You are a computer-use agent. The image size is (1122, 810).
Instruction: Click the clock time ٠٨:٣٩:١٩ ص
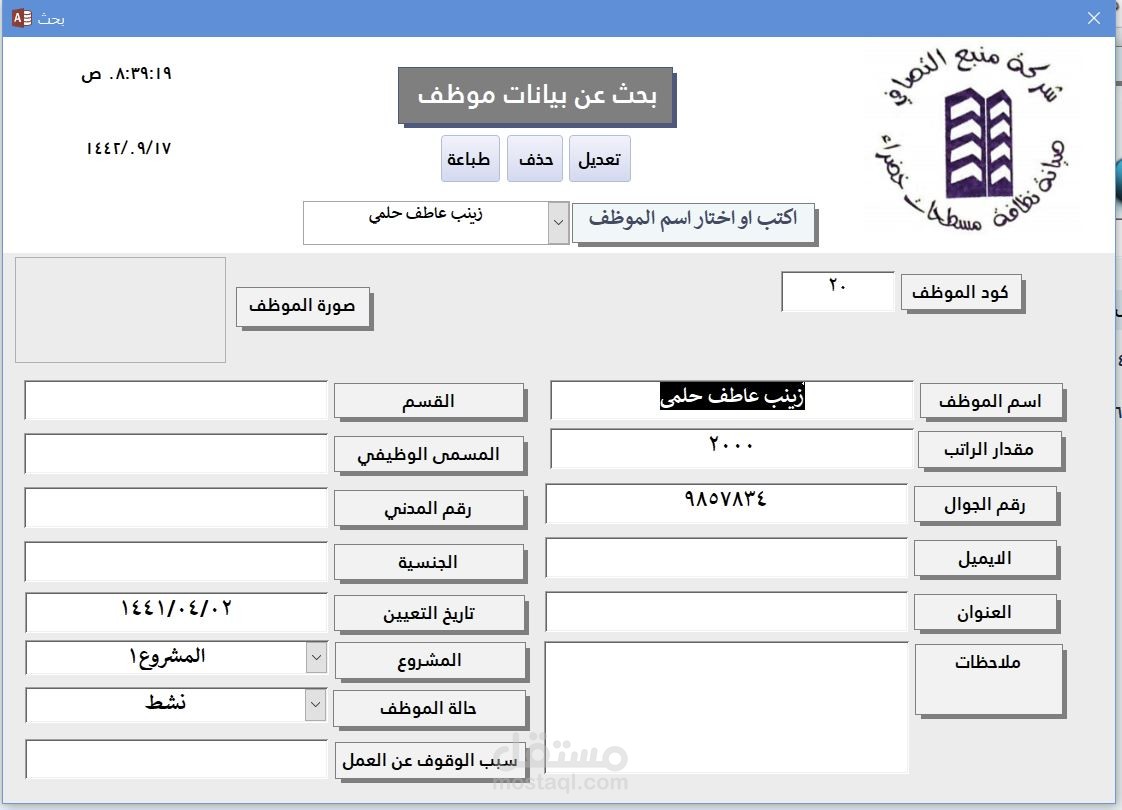click(x=126, y=74)
